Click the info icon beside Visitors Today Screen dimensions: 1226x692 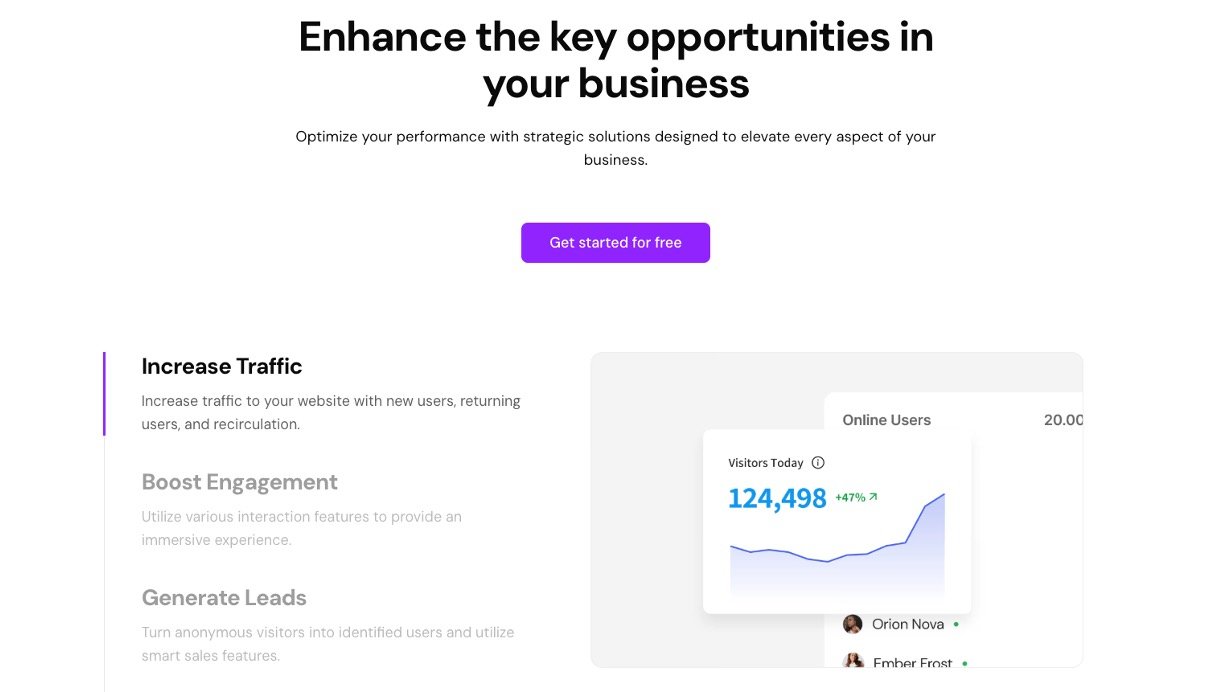pyautogui.click(x=818, y=463)
